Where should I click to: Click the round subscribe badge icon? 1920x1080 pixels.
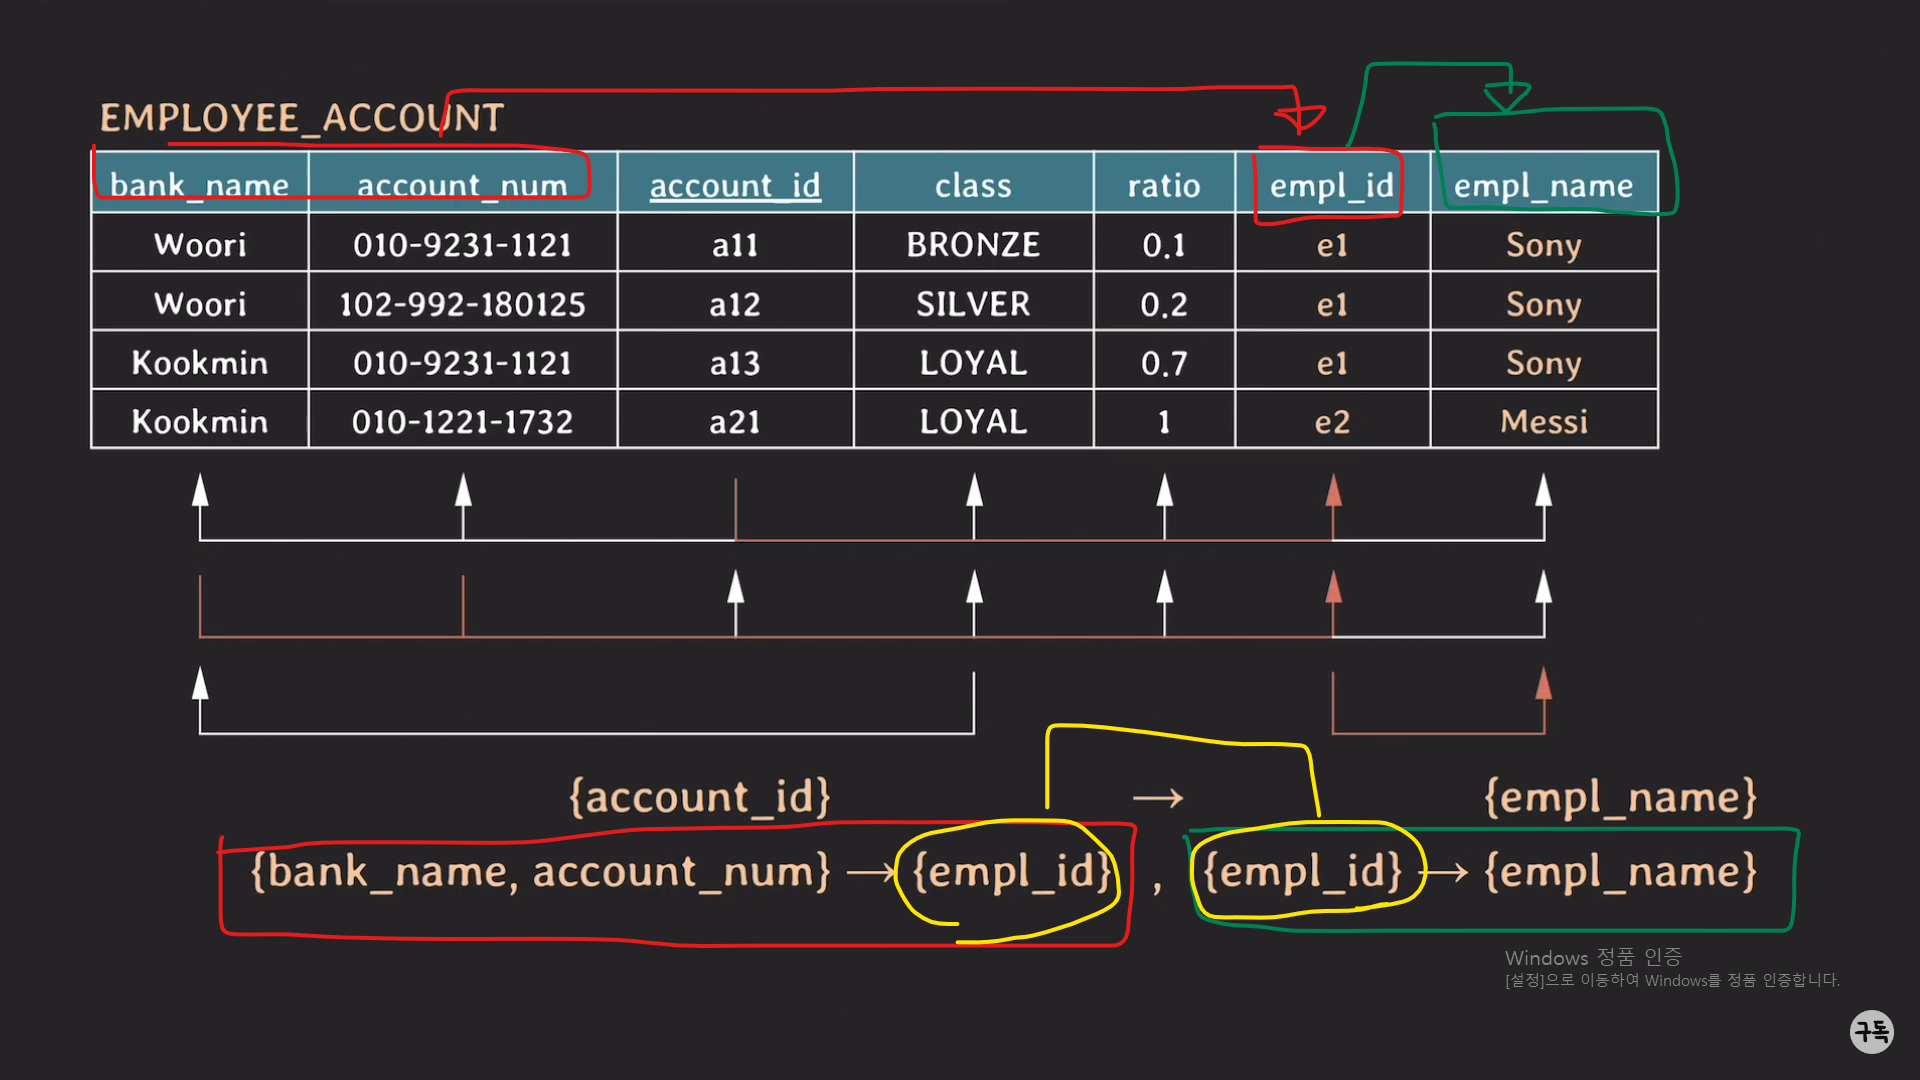coord(1871,1031)
